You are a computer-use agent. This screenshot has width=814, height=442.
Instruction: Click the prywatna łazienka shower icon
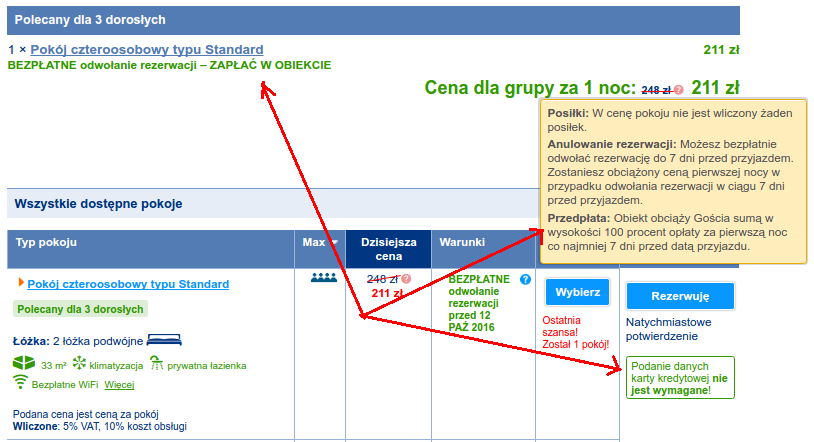coord(156,363)
